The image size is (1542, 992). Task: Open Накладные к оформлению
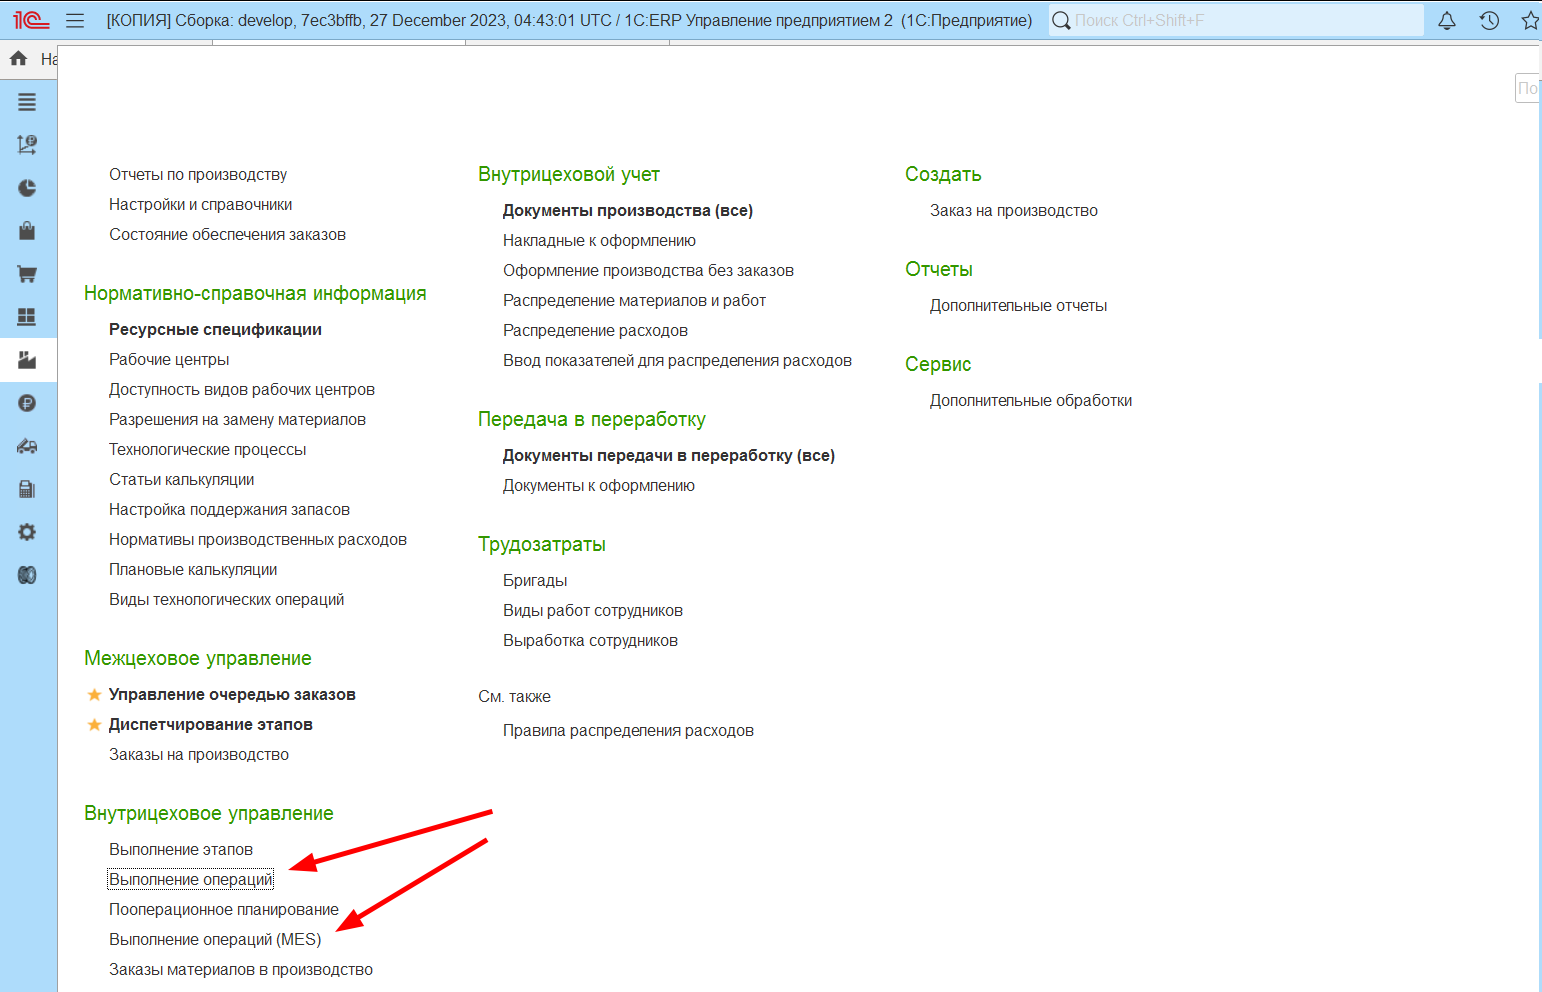tap(599, 240)
